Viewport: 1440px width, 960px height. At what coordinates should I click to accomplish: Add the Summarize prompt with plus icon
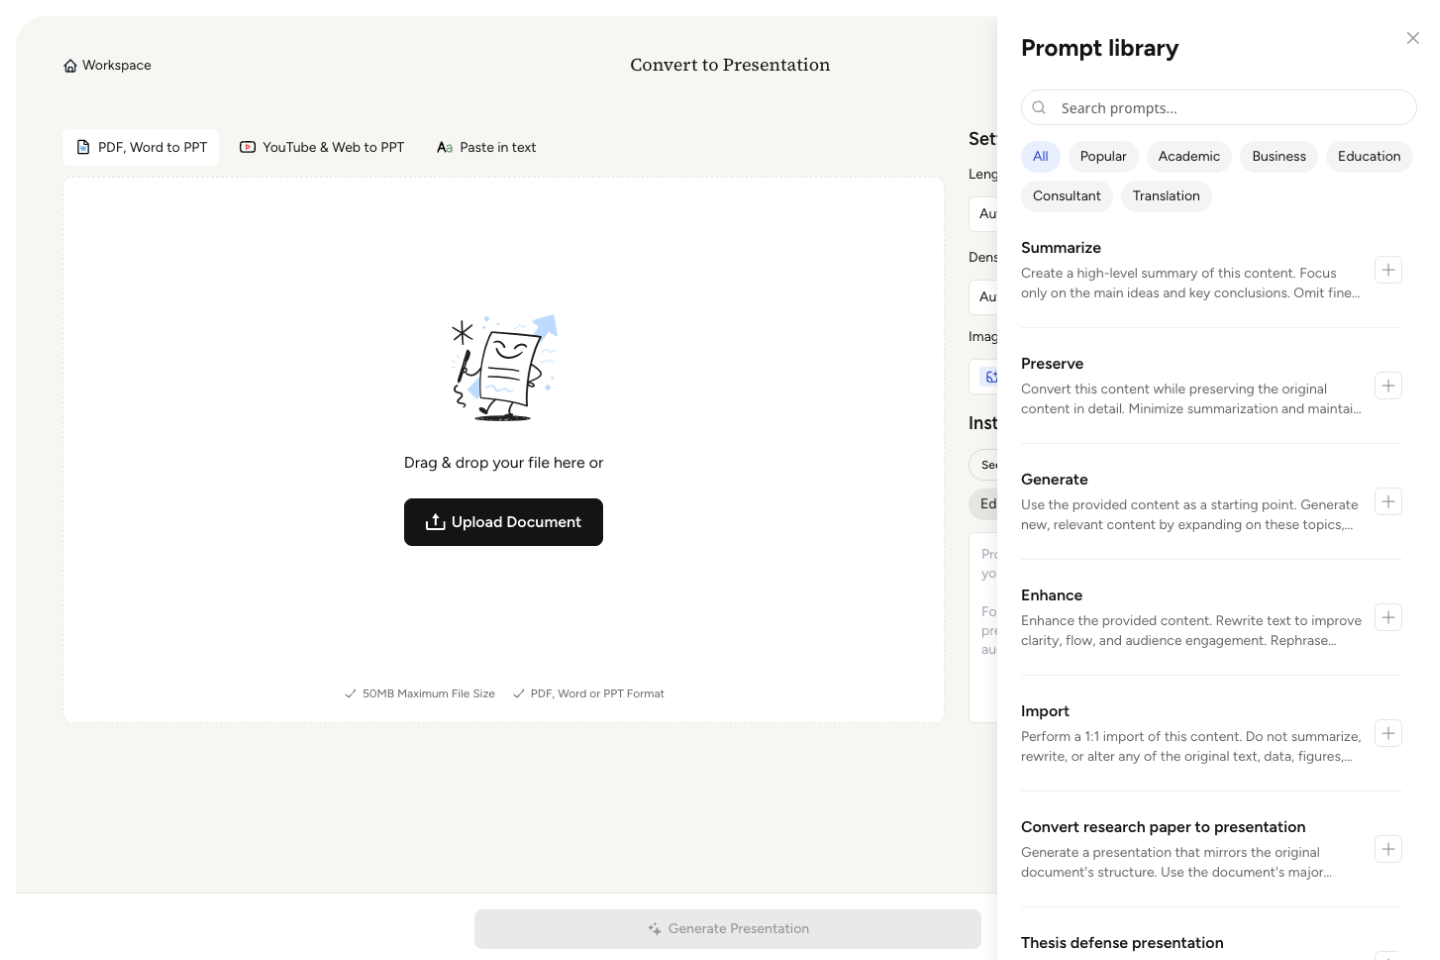point(1387,270)
